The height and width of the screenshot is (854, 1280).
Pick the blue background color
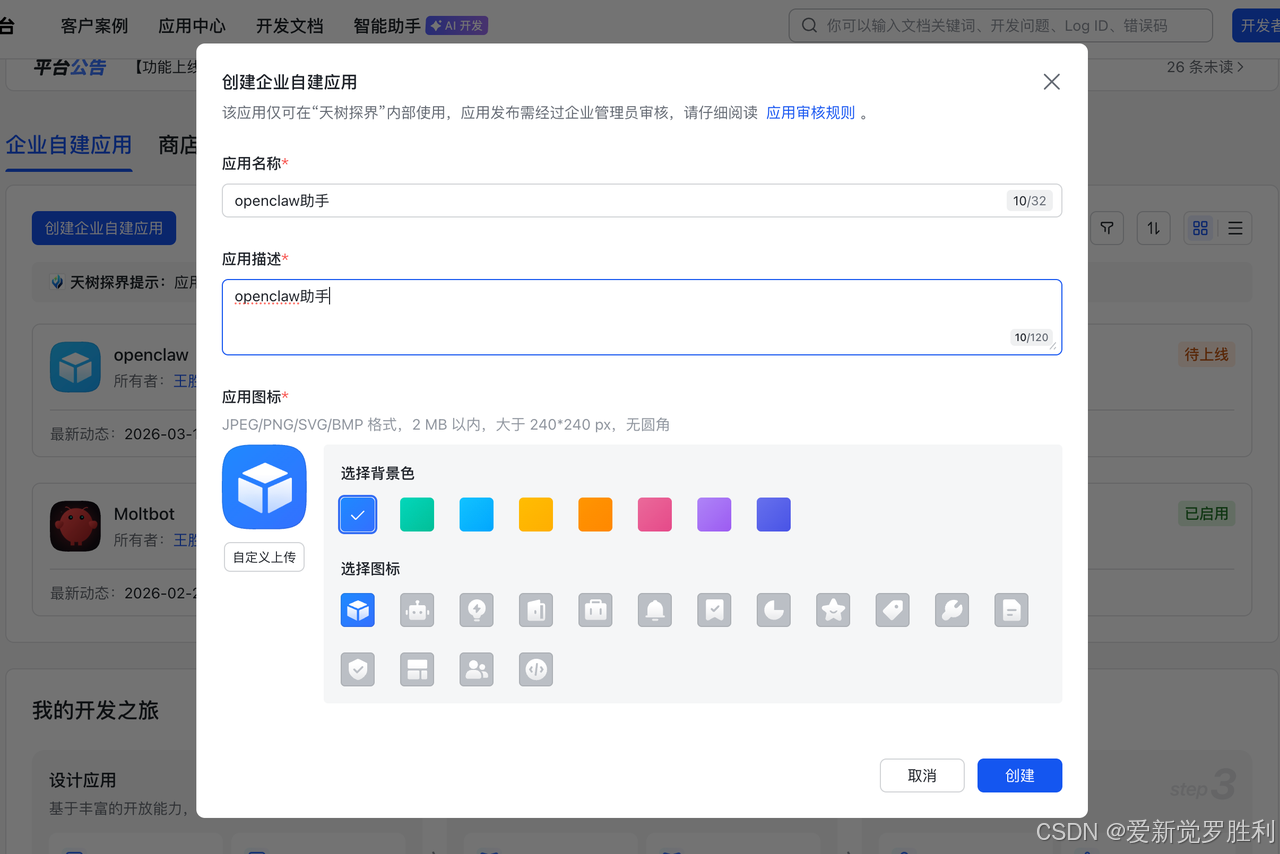[x=358, y=514]
